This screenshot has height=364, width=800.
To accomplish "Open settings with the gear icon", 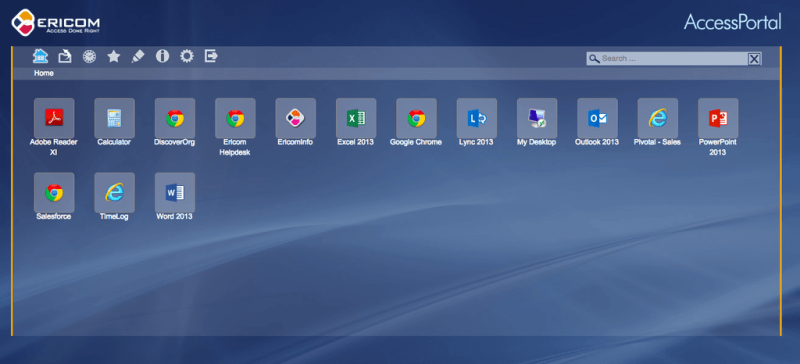I will coord(187,56).
